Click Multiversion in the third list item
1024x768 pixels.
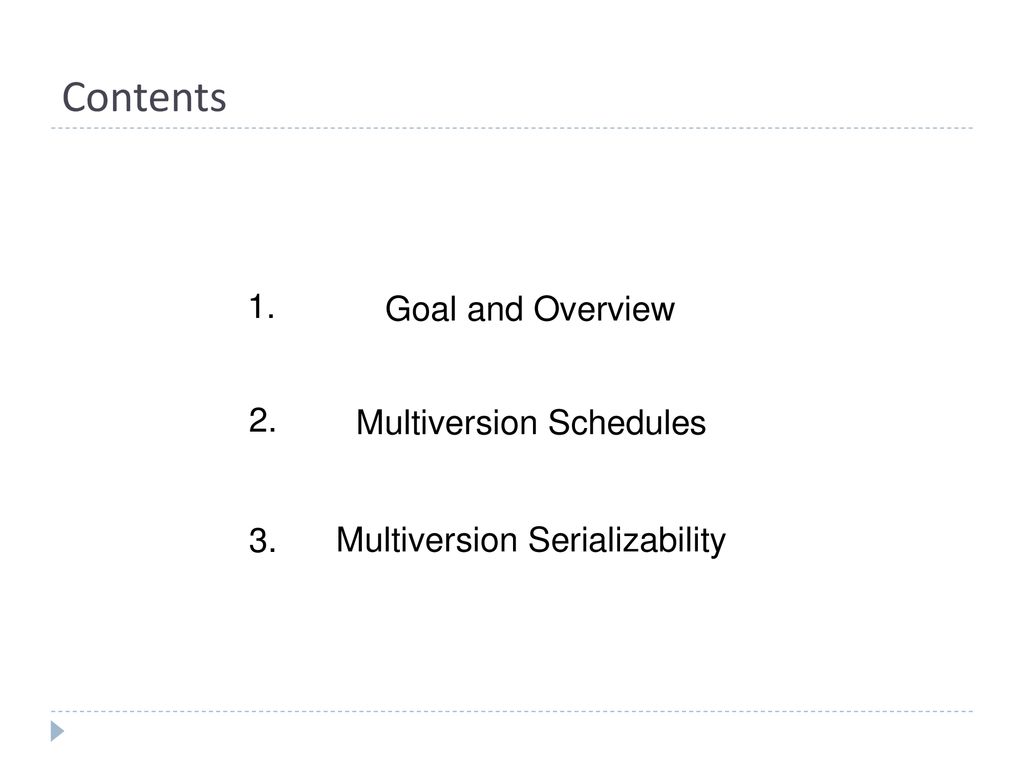[426, 540]
